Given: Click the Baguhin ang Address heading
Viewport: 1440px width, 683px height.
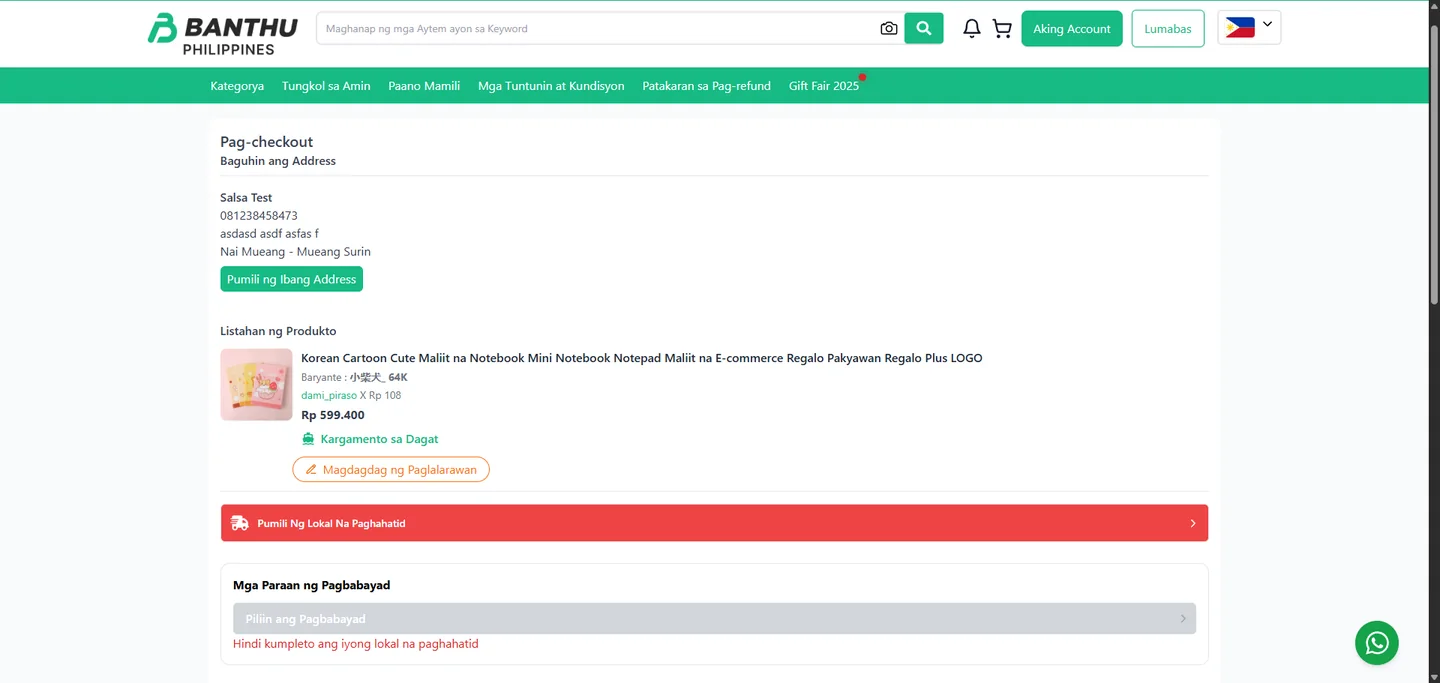Looking at the screenshot, I should 278,161.
